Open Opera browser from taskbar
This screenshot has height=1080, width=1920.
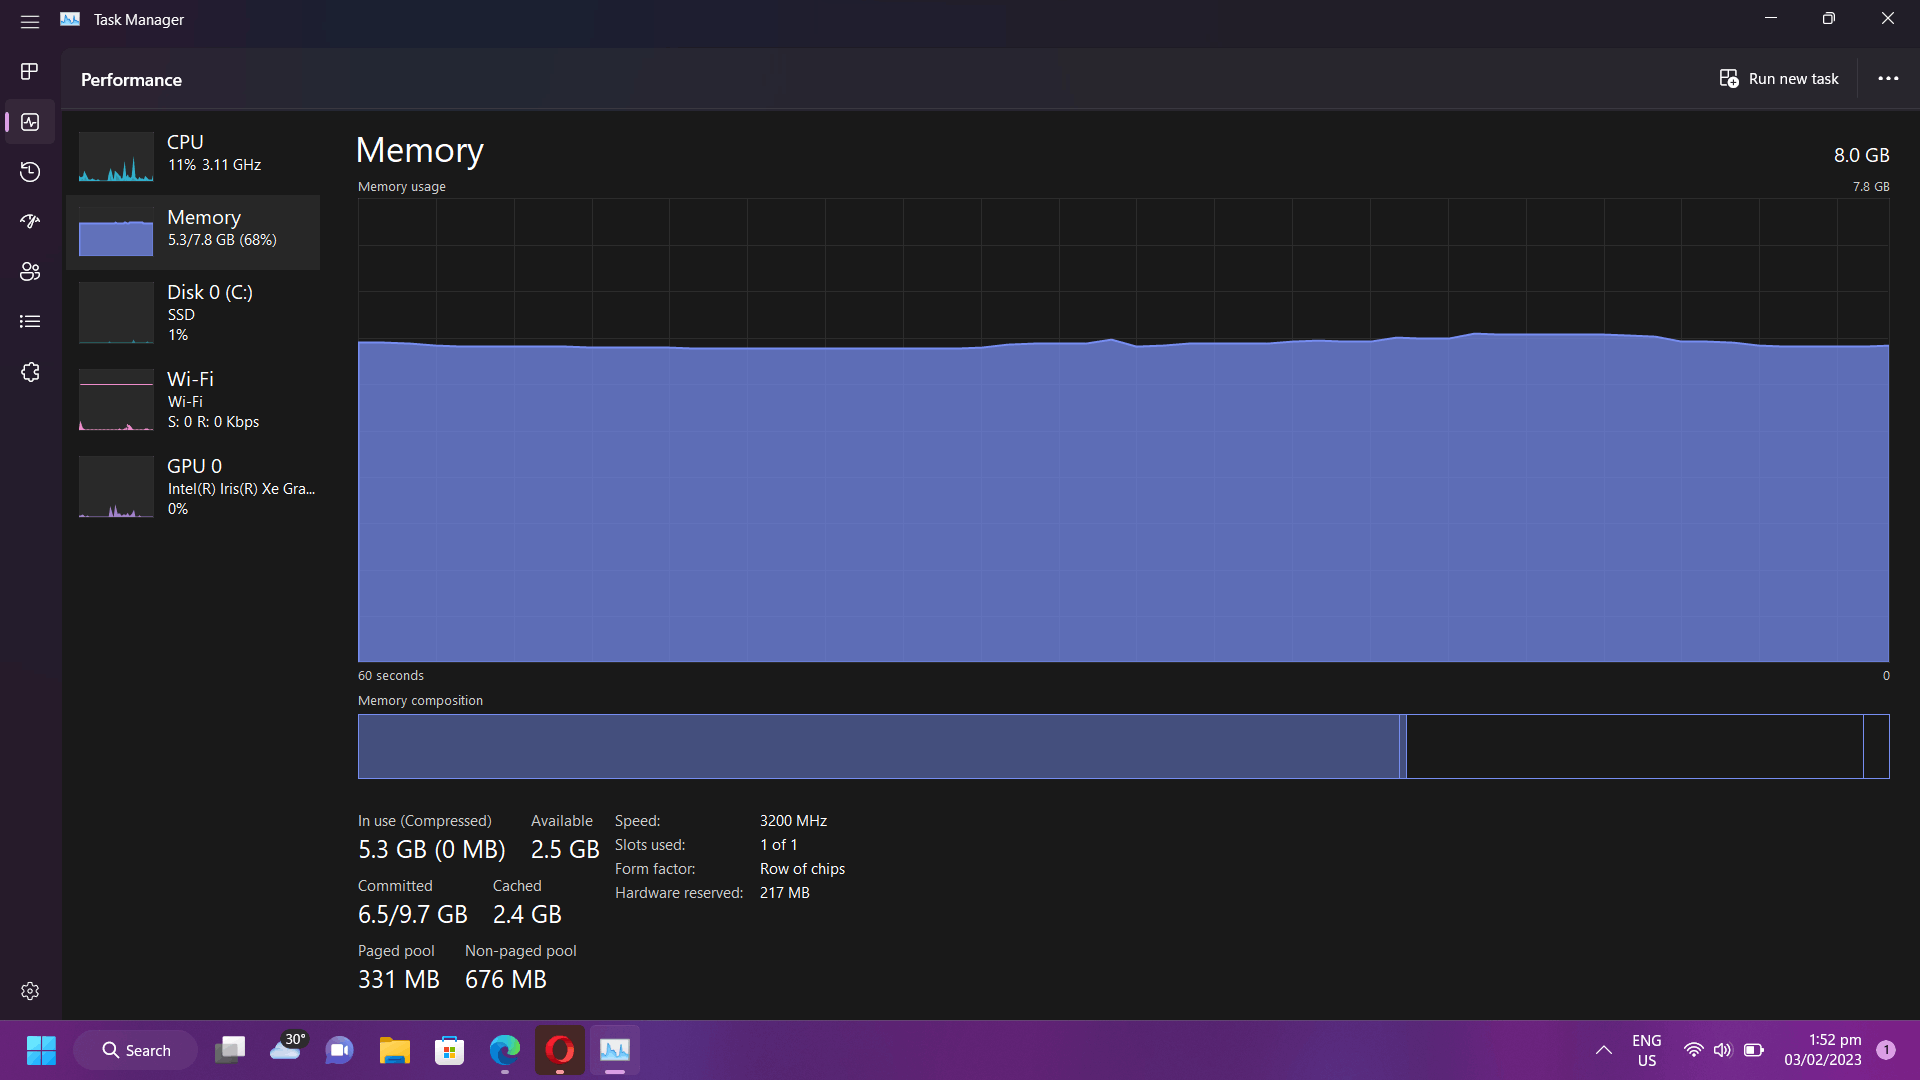click(559, 1050)
